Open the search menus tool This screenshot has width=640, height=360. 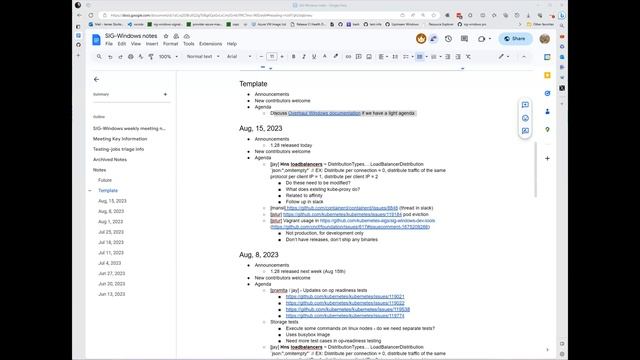point(99,57)
